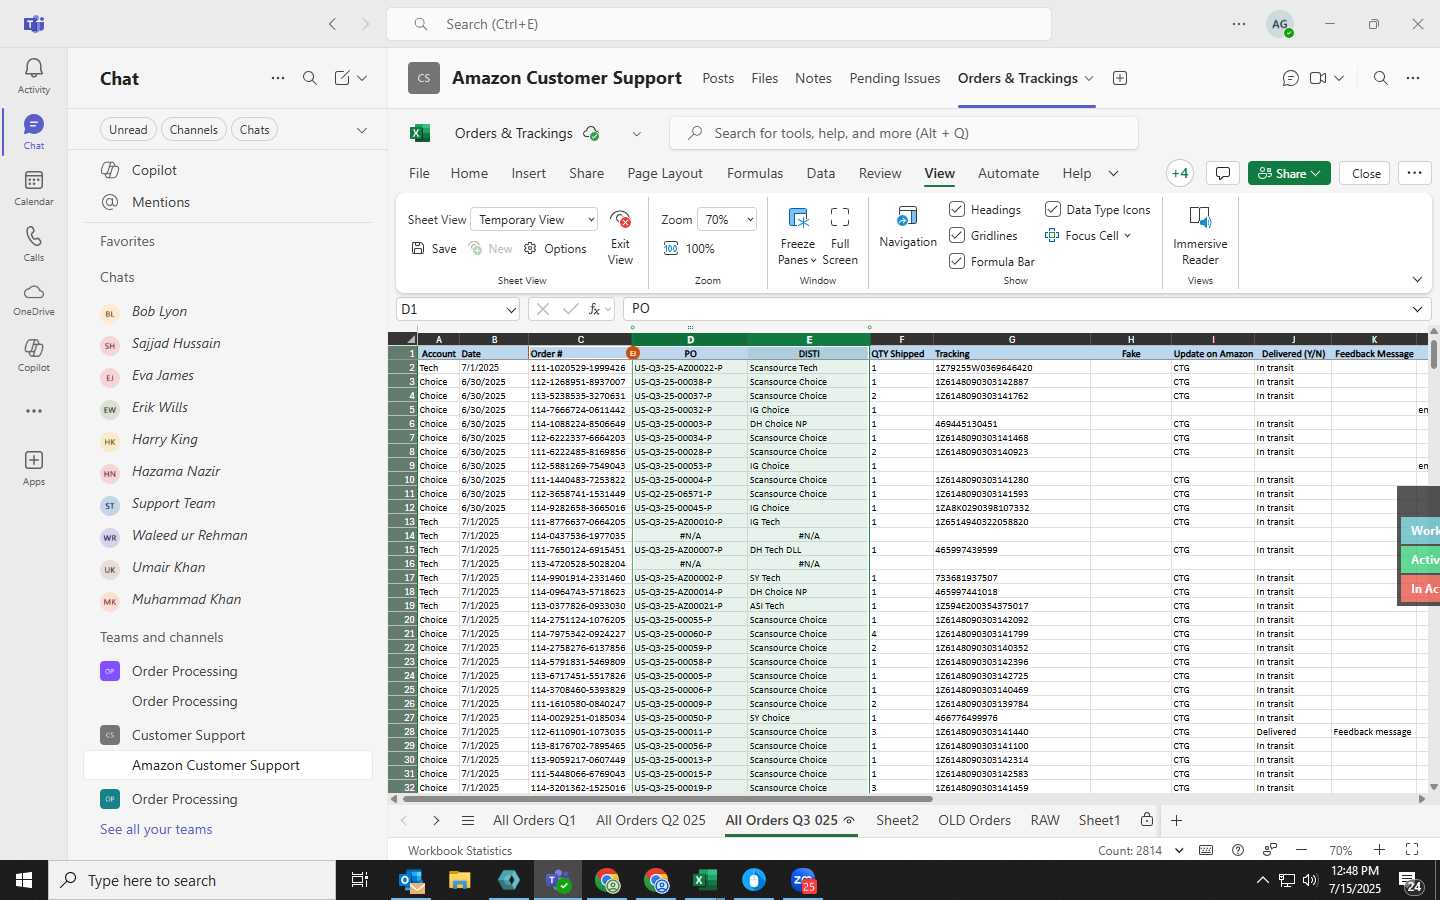Open the channel conversation icon

(x=1290, y=78)
